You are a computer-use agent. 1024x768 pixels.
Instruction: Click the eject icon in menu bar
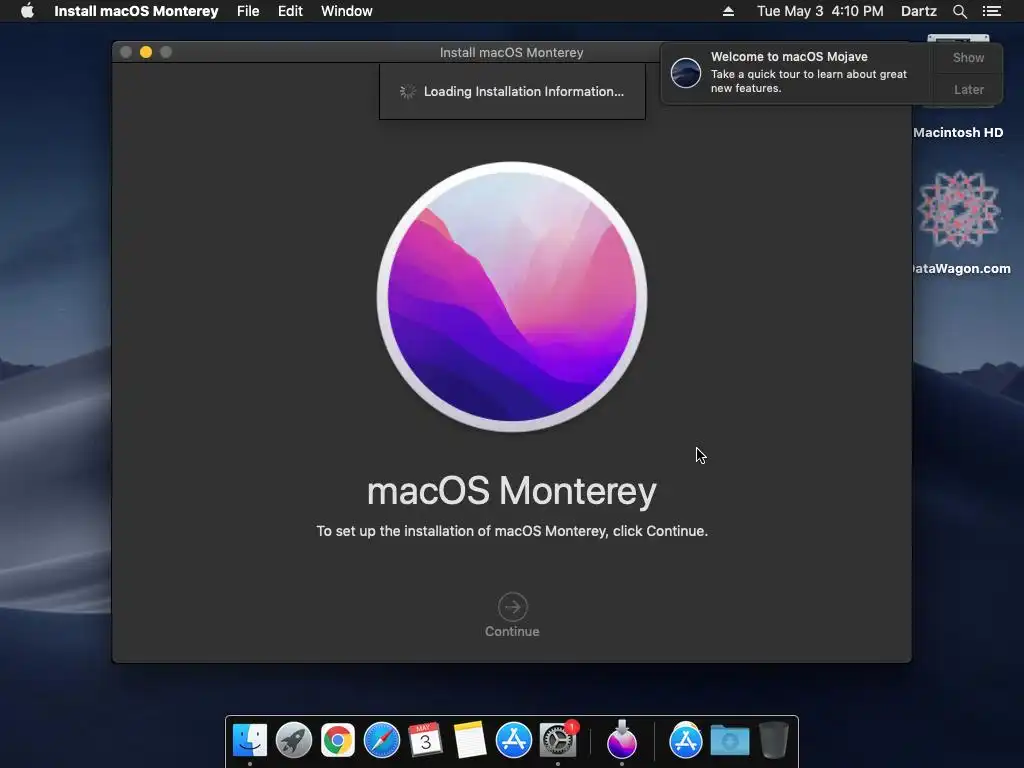click(x=728, y=11)
